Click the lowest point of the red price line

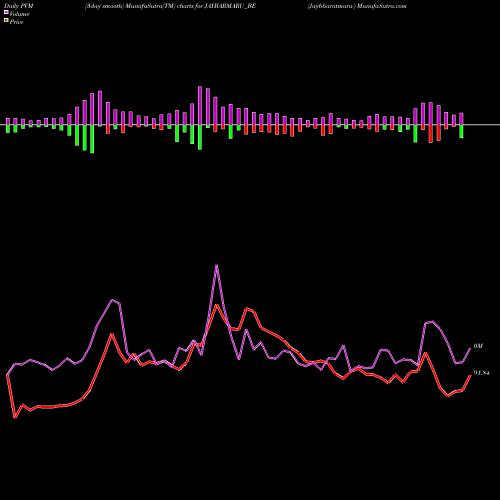pos(15,417)
